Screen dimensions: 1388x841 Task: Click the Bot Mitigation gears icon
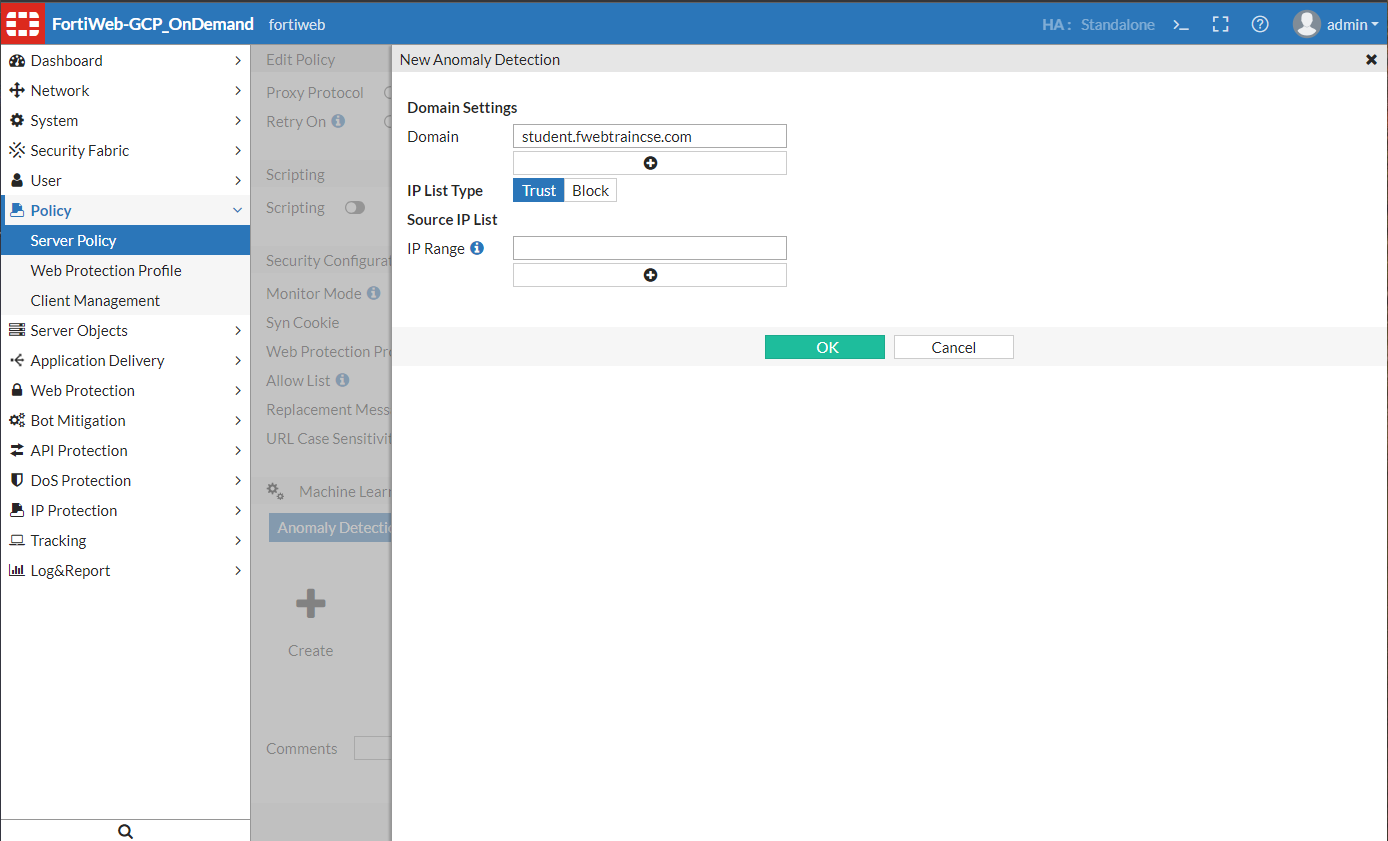(x=16, y=421)
